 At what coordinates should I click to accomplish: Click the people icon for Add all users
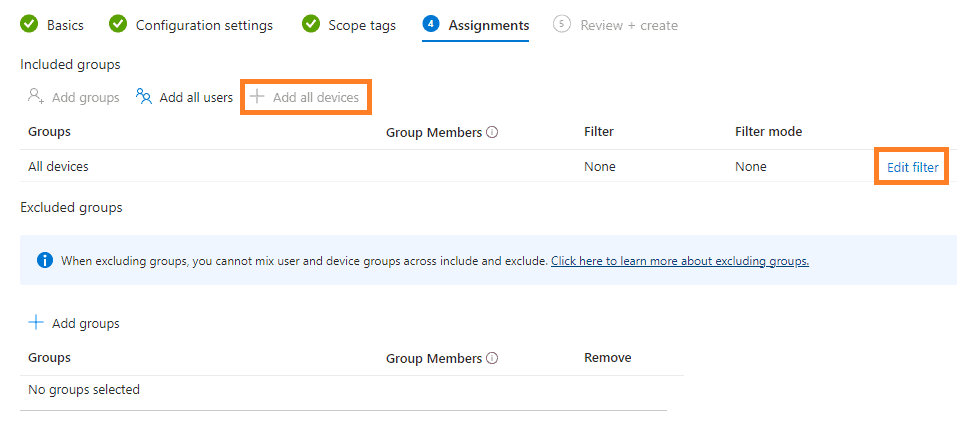click(144, 97)
